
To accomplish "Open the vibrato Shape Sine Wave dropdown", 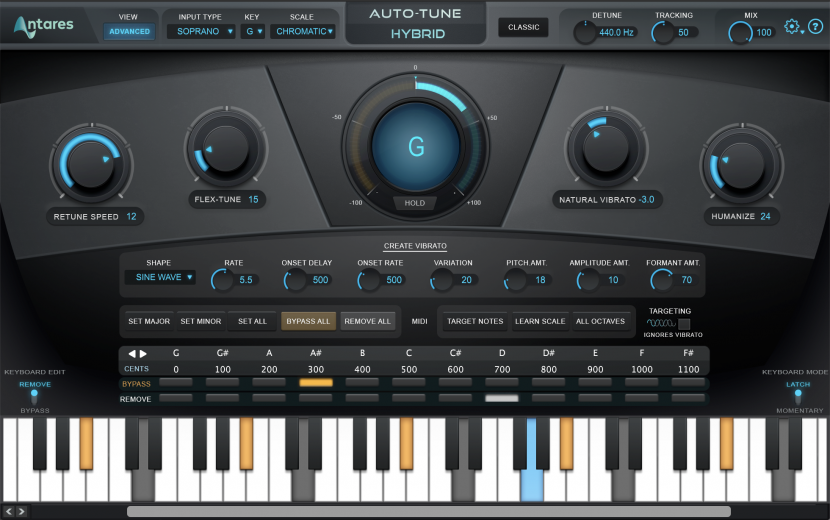I will [160, 277].
